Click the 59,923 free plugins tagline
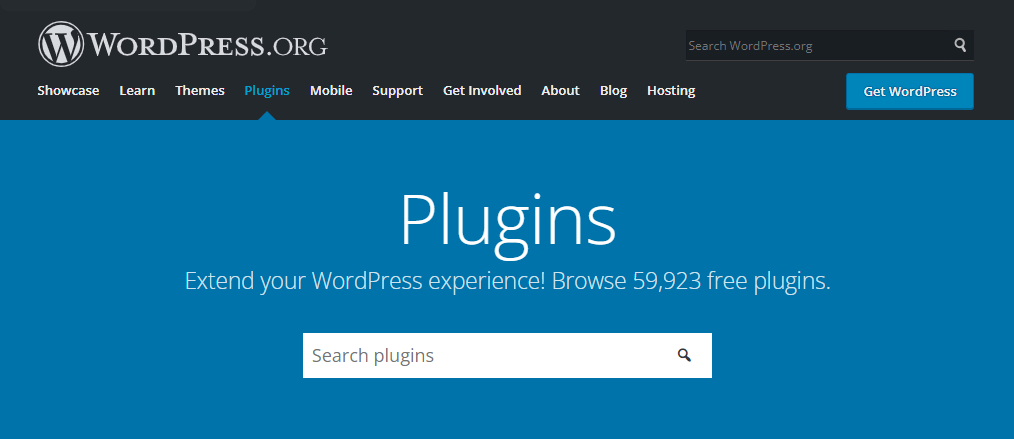 pos(507,281)
